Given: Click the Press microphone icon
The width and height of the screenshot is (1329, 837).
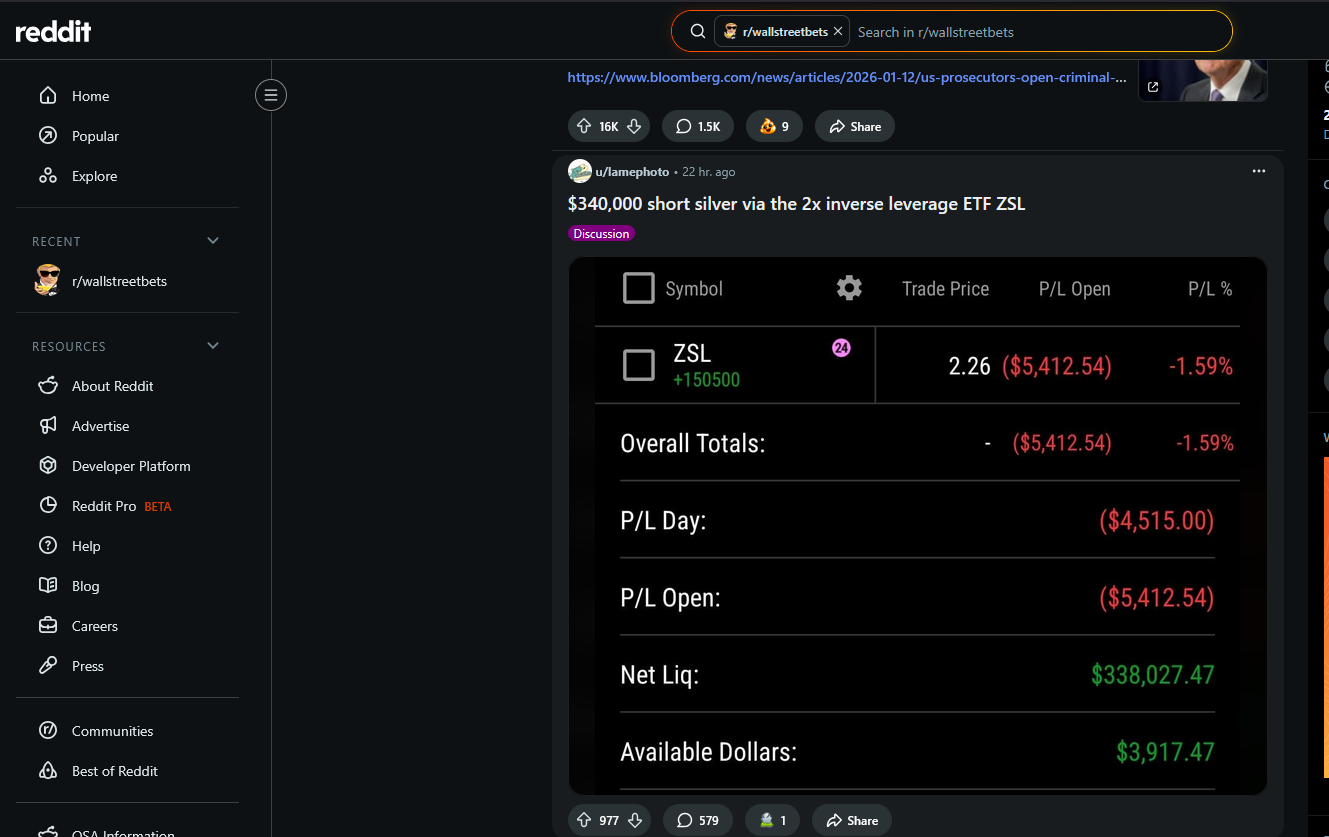Looking at the screenshot, I should tap(47, 666).
